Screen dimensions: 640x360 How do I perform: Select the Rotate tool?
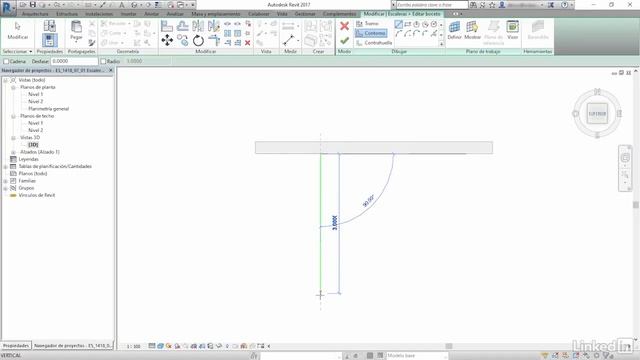198,40
